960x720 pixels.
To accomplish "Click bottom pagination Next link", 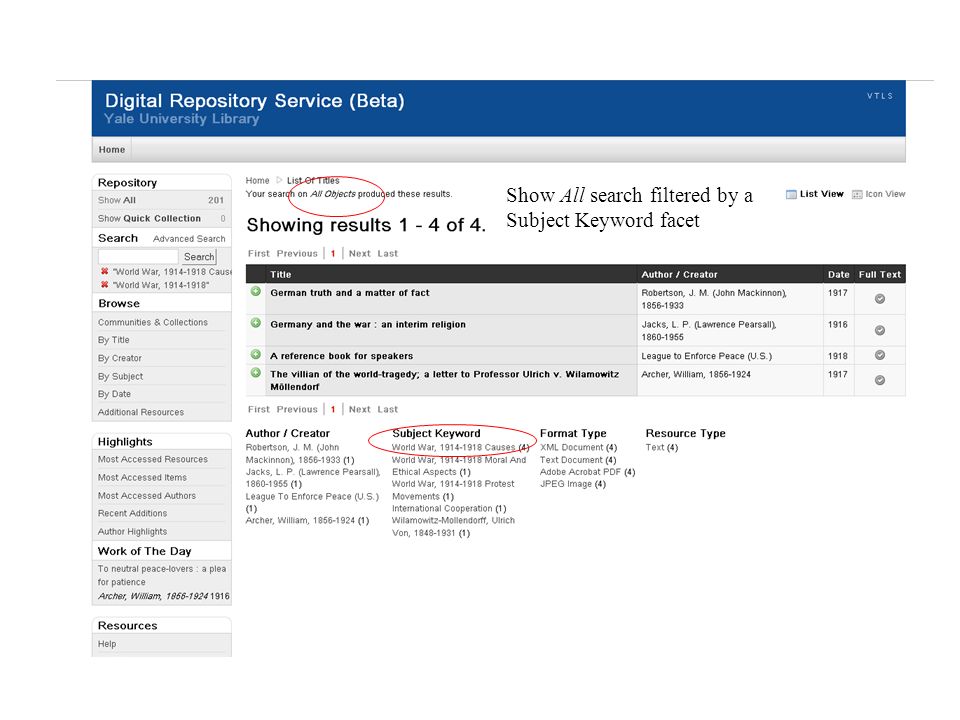I will click(359, 410).
